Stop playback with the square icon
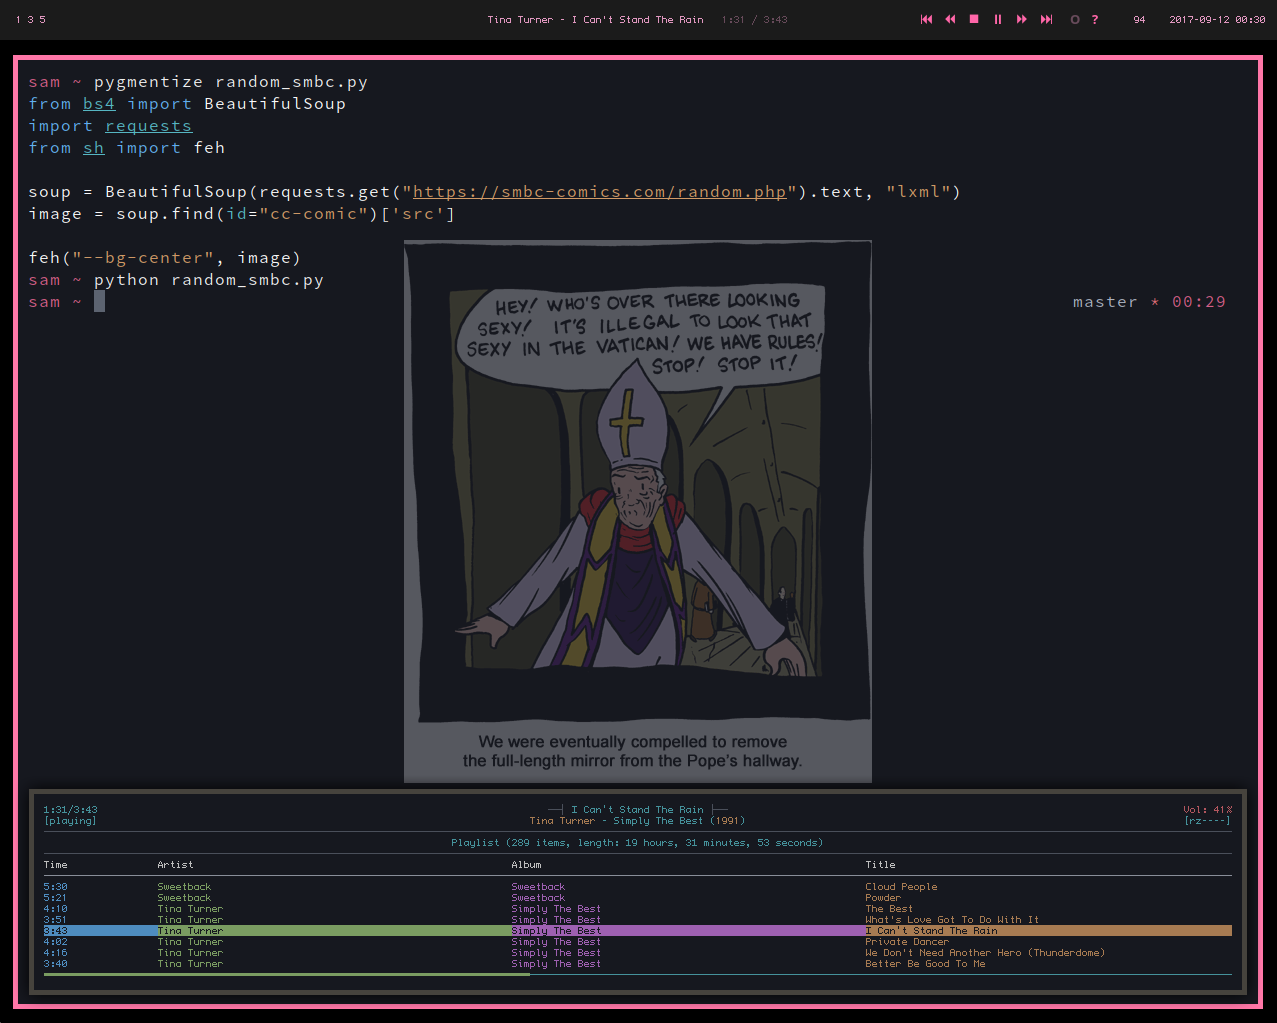Screen dimensions: 1277x1023 (x=974, y=19)
